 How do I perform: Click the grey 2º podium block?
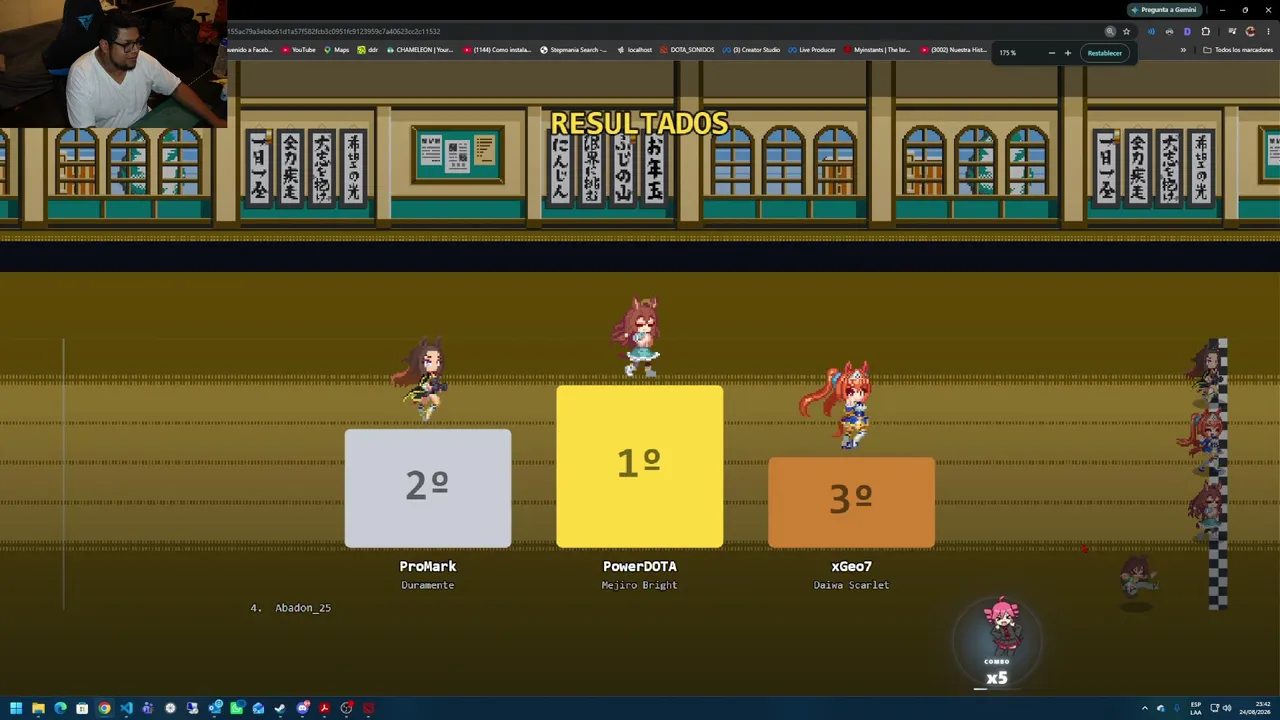(428, 488)
